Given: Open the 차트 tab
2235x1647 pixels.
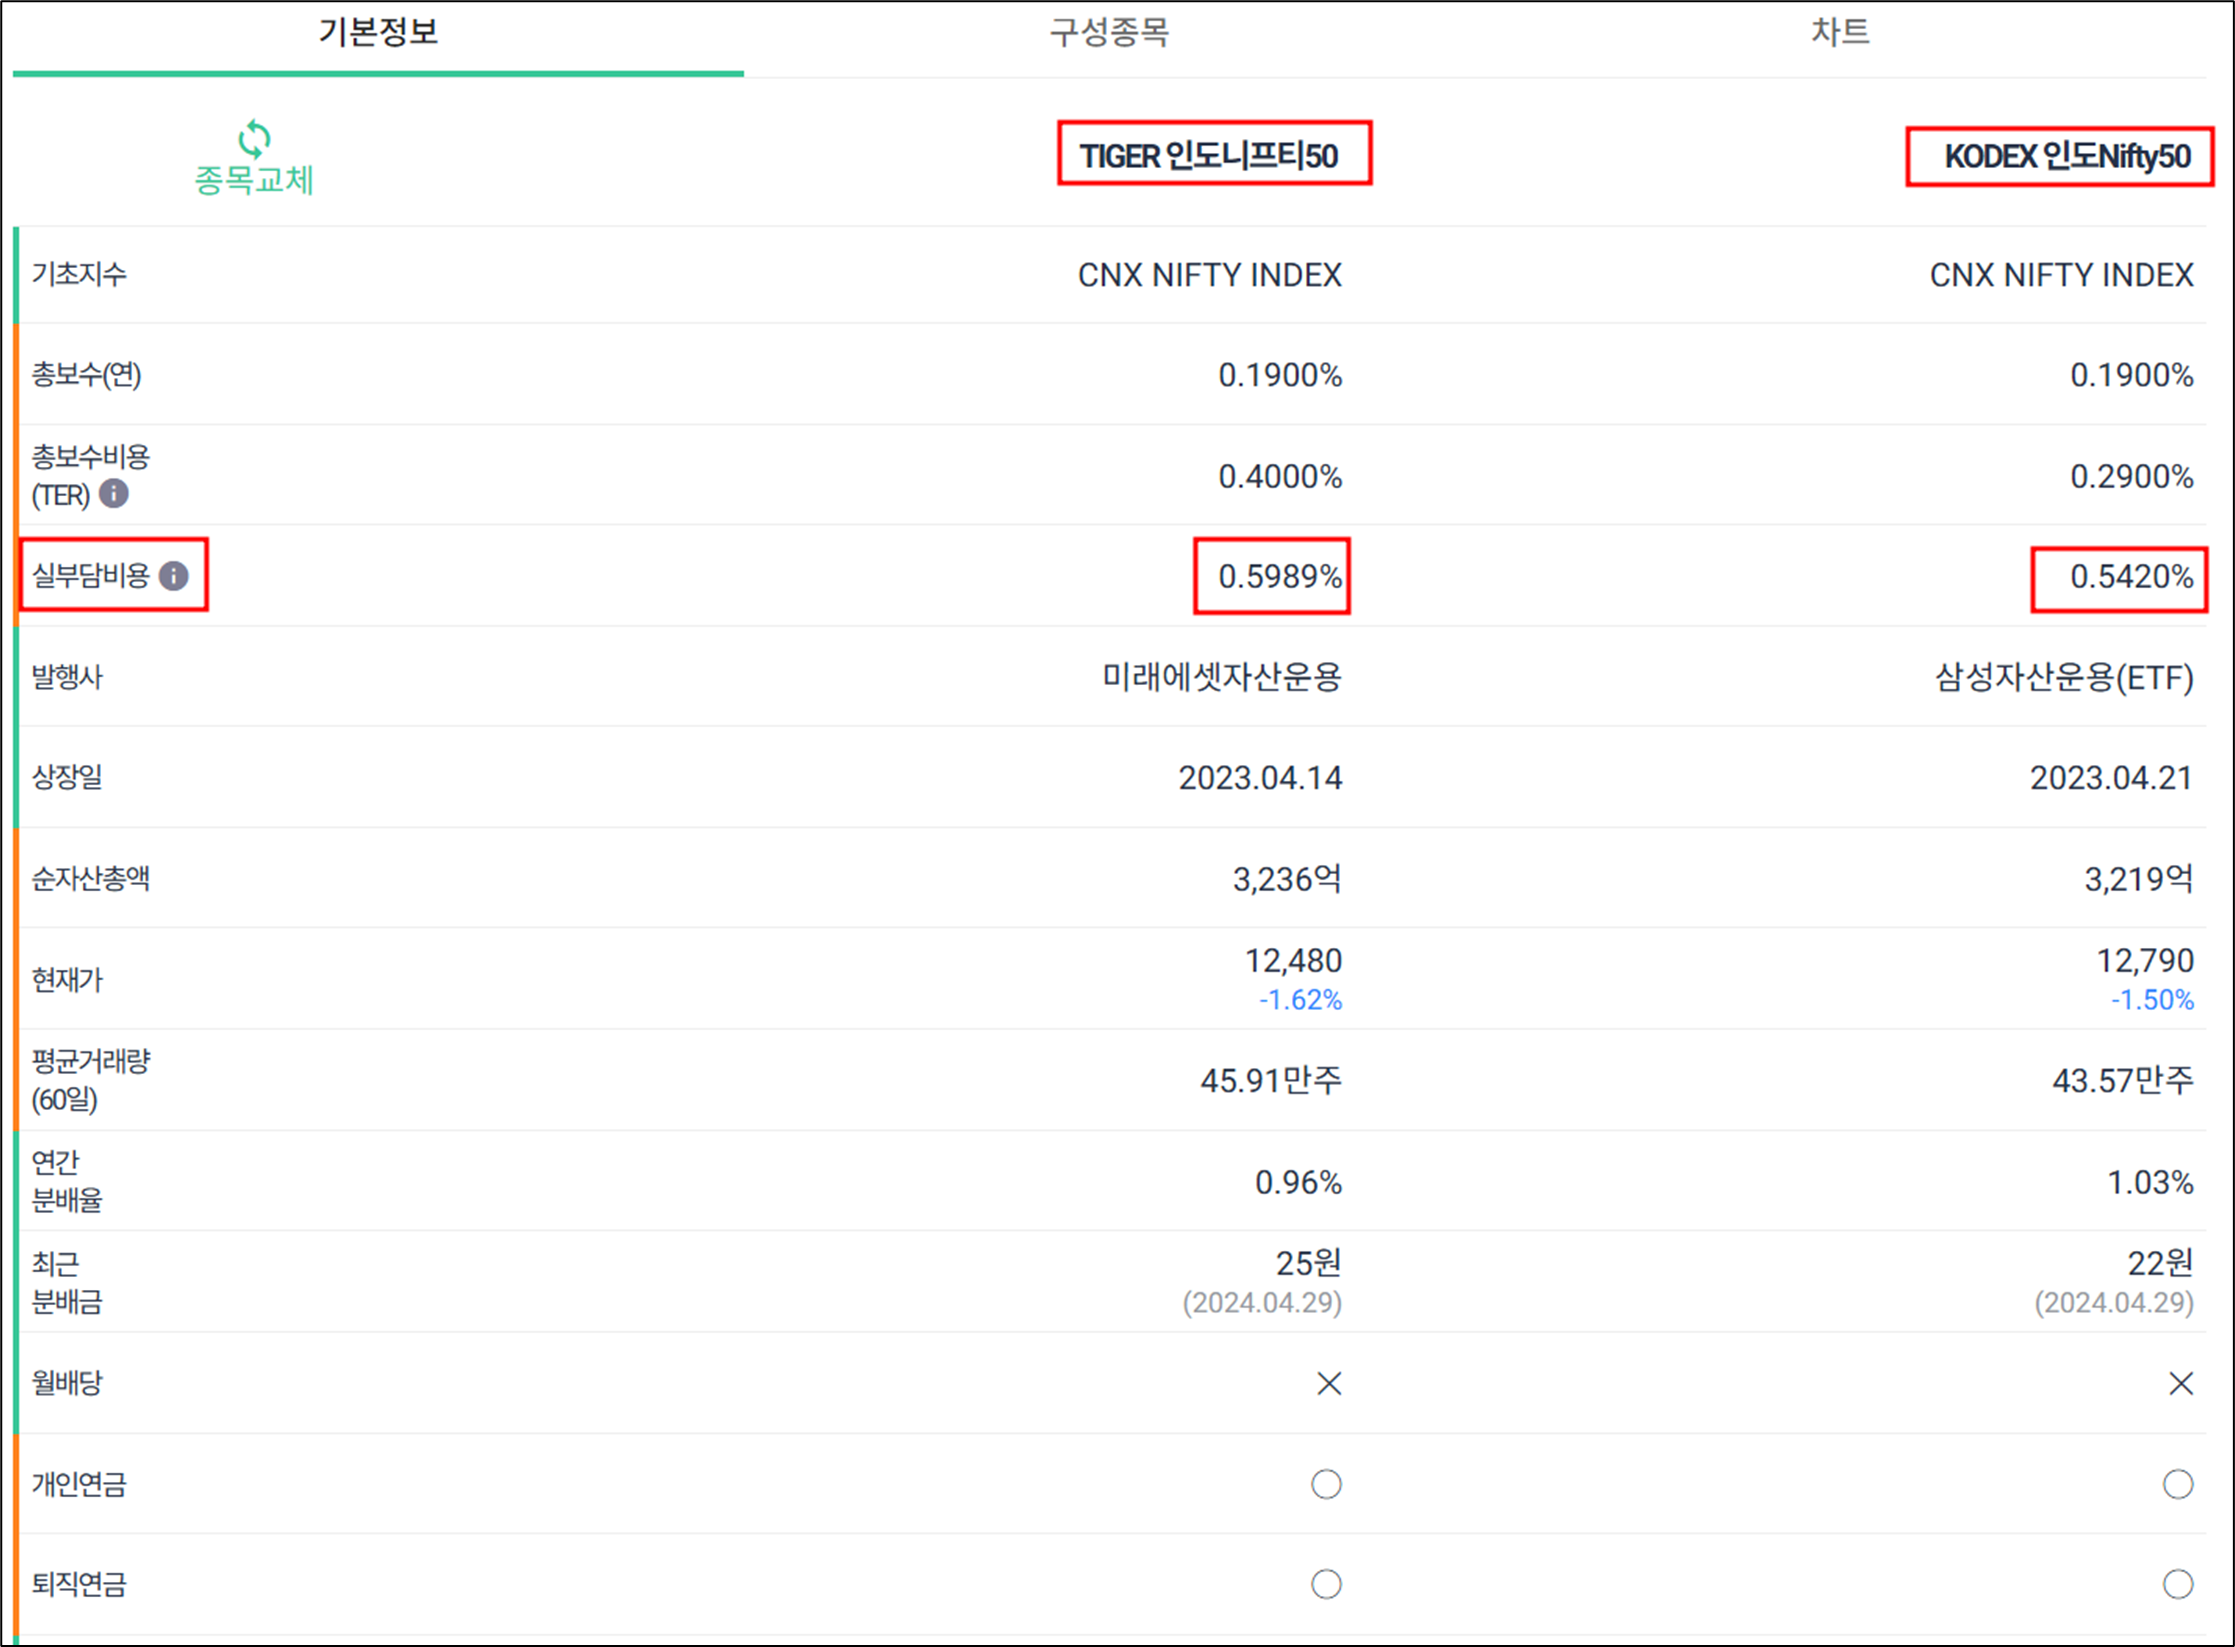Looking at the screenshot, I should click(x=1840, y=33).
